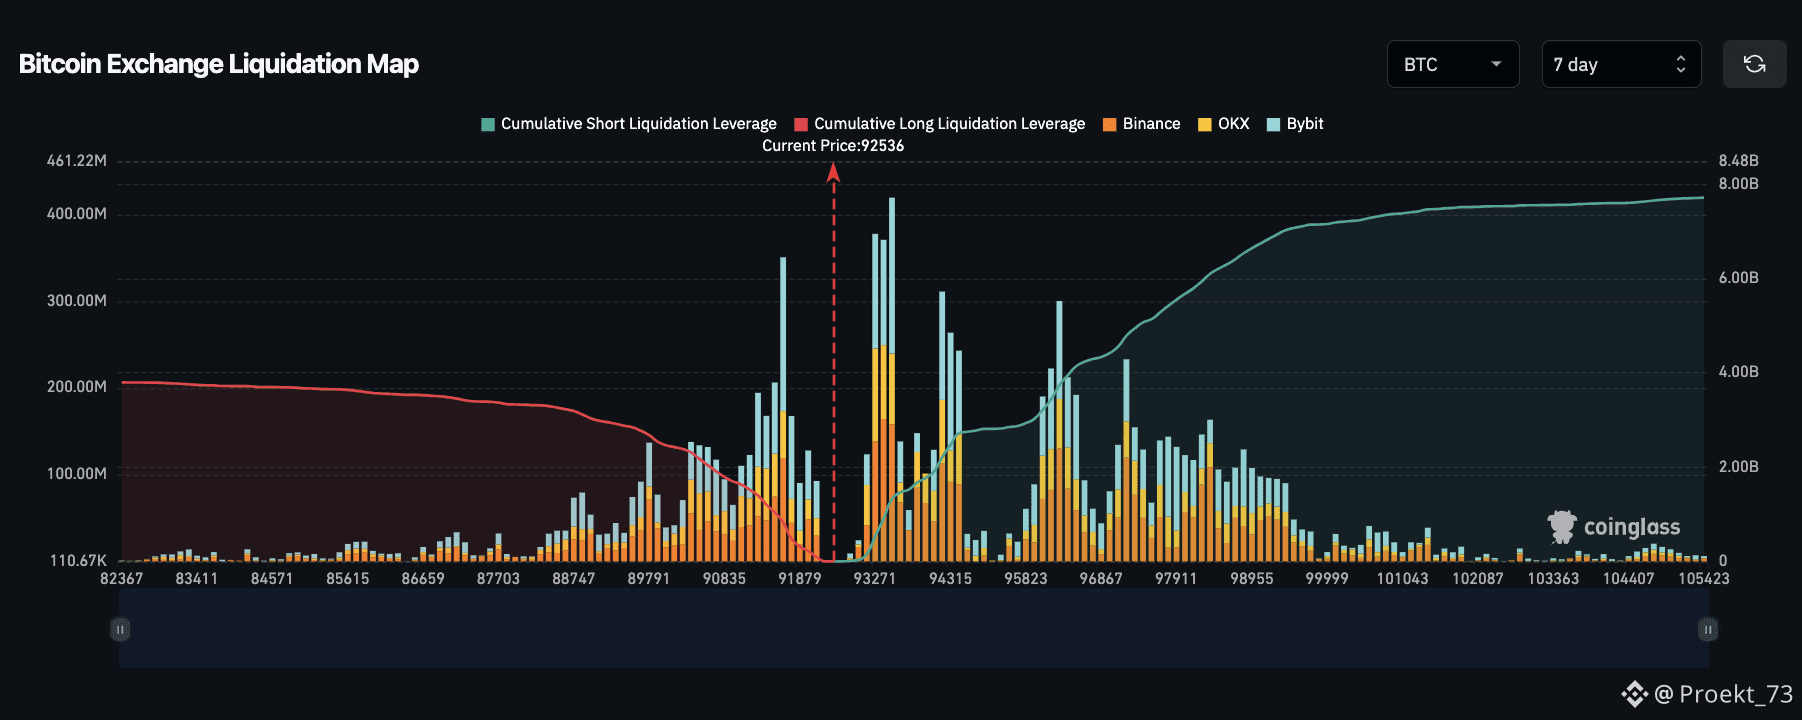The image size is (1802, 720).
Task: Click the 4.00B right axis label
Action: (1739, 372)
